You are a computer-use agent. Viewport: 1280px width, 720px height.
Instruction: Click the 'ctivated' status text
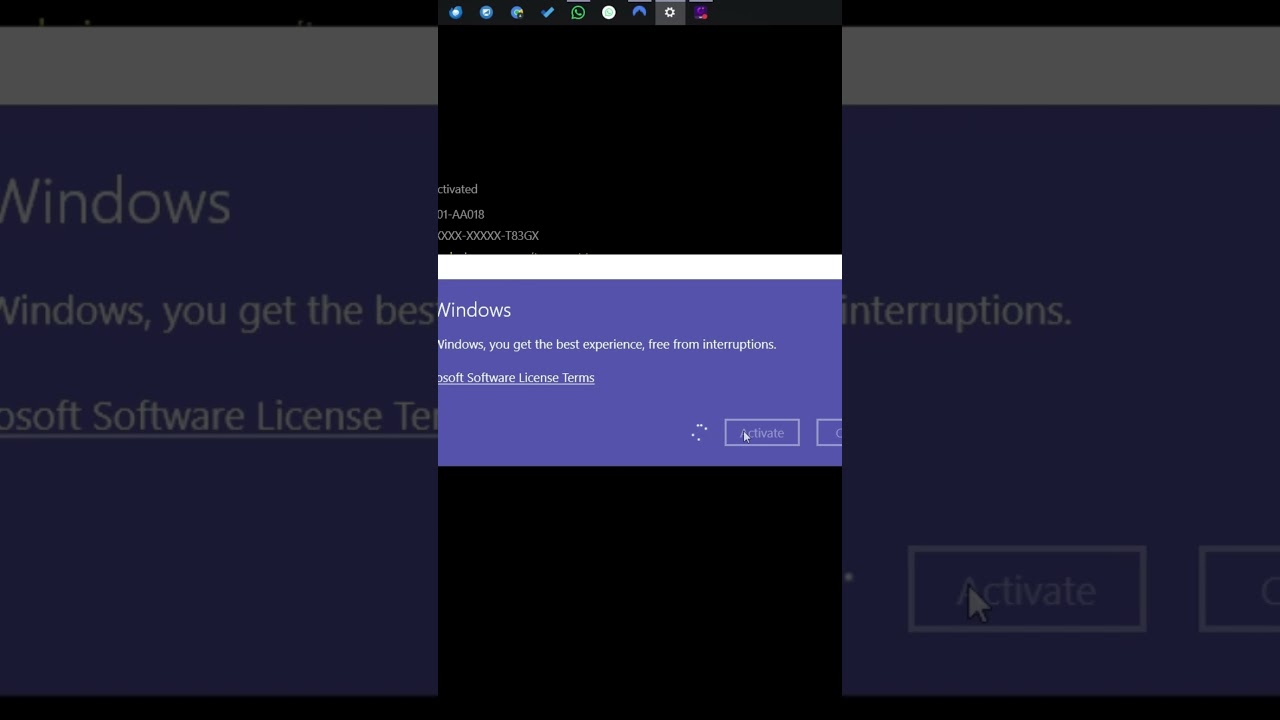click(x=458, y=189)
